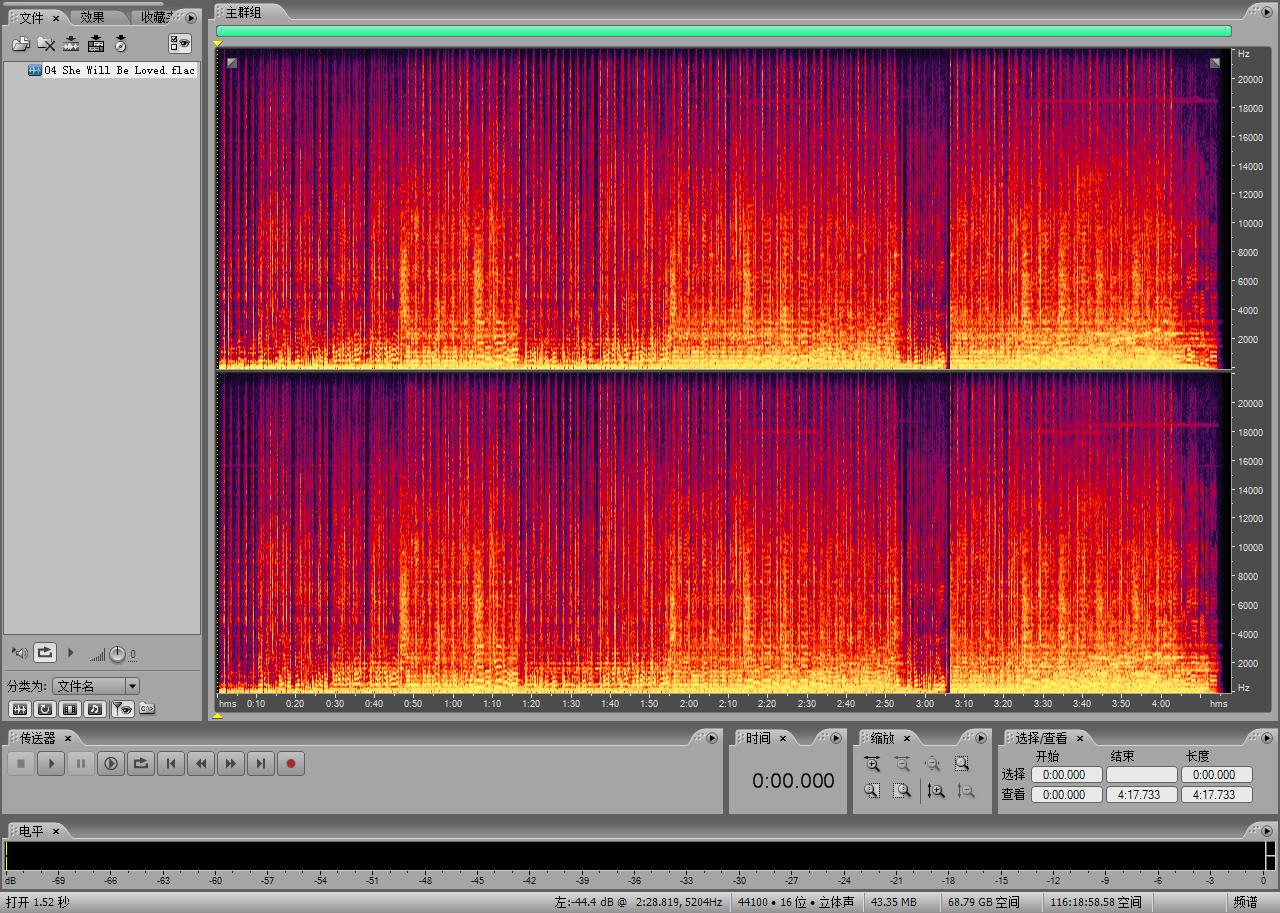The image size is (1280, 913).
Task: Click the selection end time field
Action: 1141,775
